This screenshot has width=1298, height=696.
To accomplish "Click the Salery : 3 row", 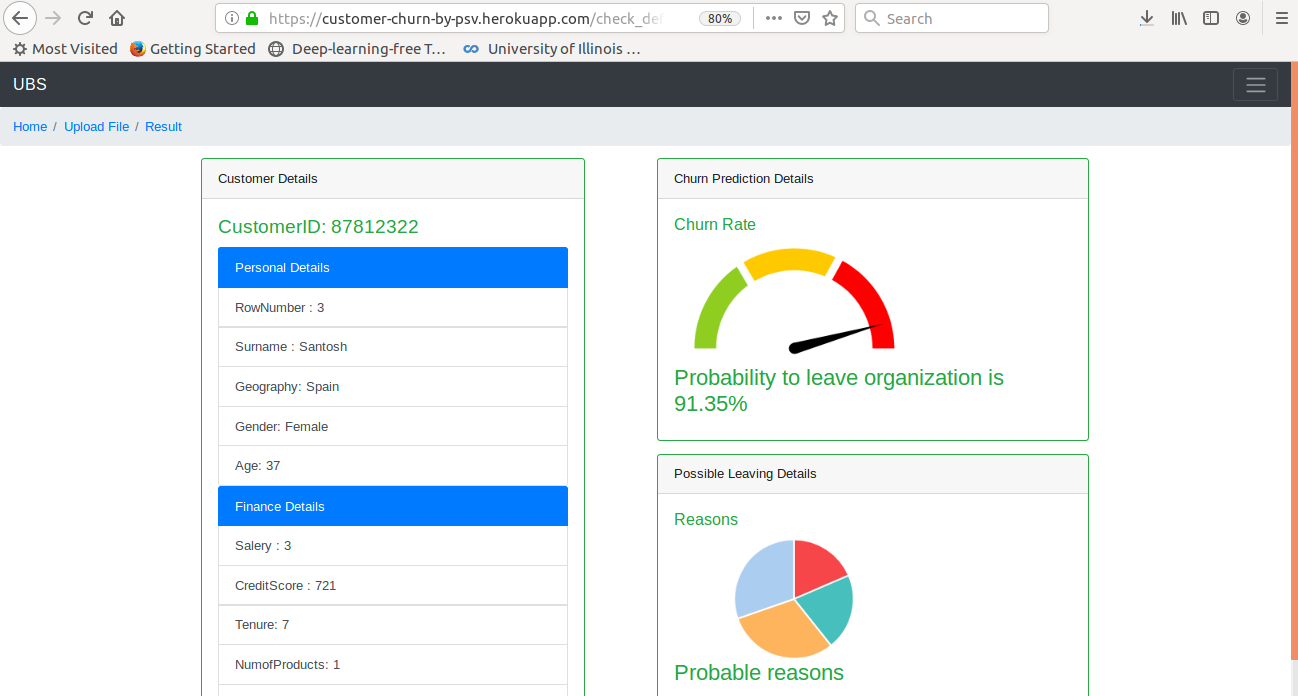I will point(393,546).
